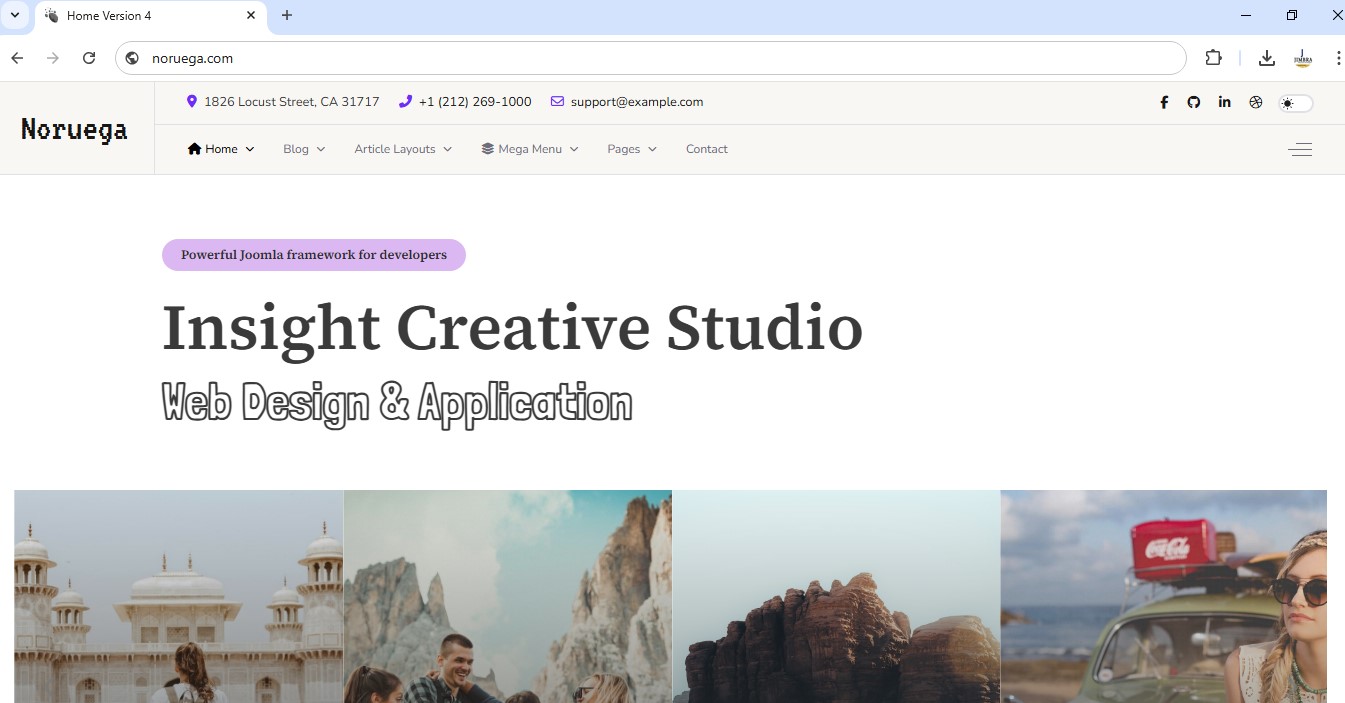Click the browser Extensions puzzle icon
Screen dimensions: 1345x703
click(x=1213, y=58)
